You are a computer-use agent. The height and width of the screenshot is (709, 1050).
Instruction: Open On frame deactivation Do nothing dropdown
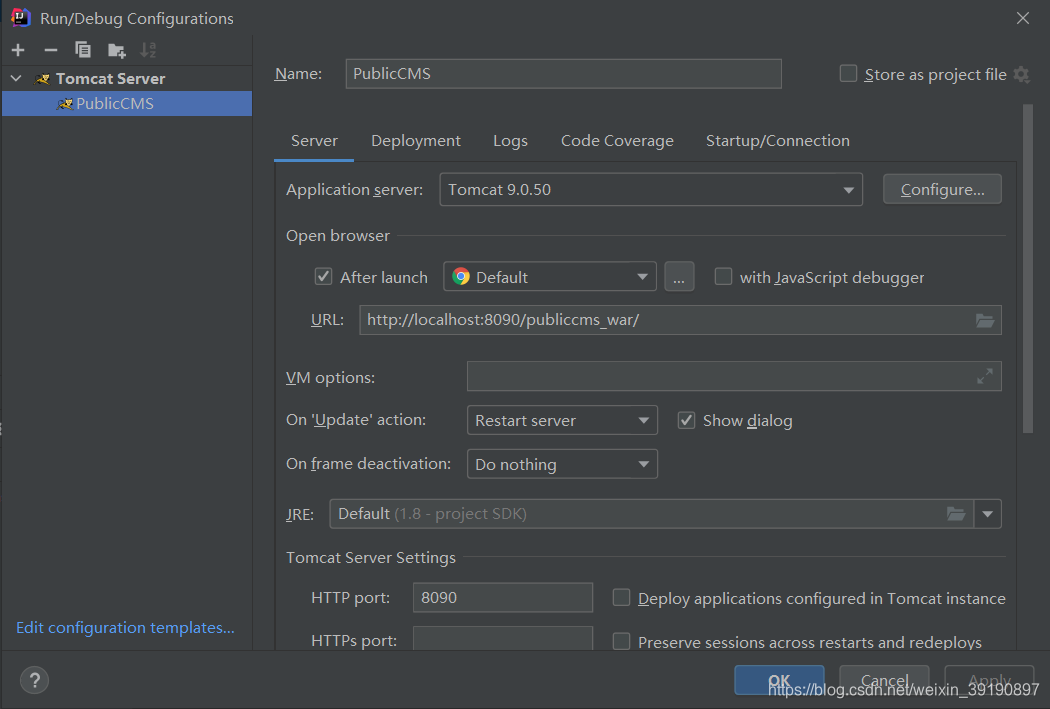coord(562,464)
